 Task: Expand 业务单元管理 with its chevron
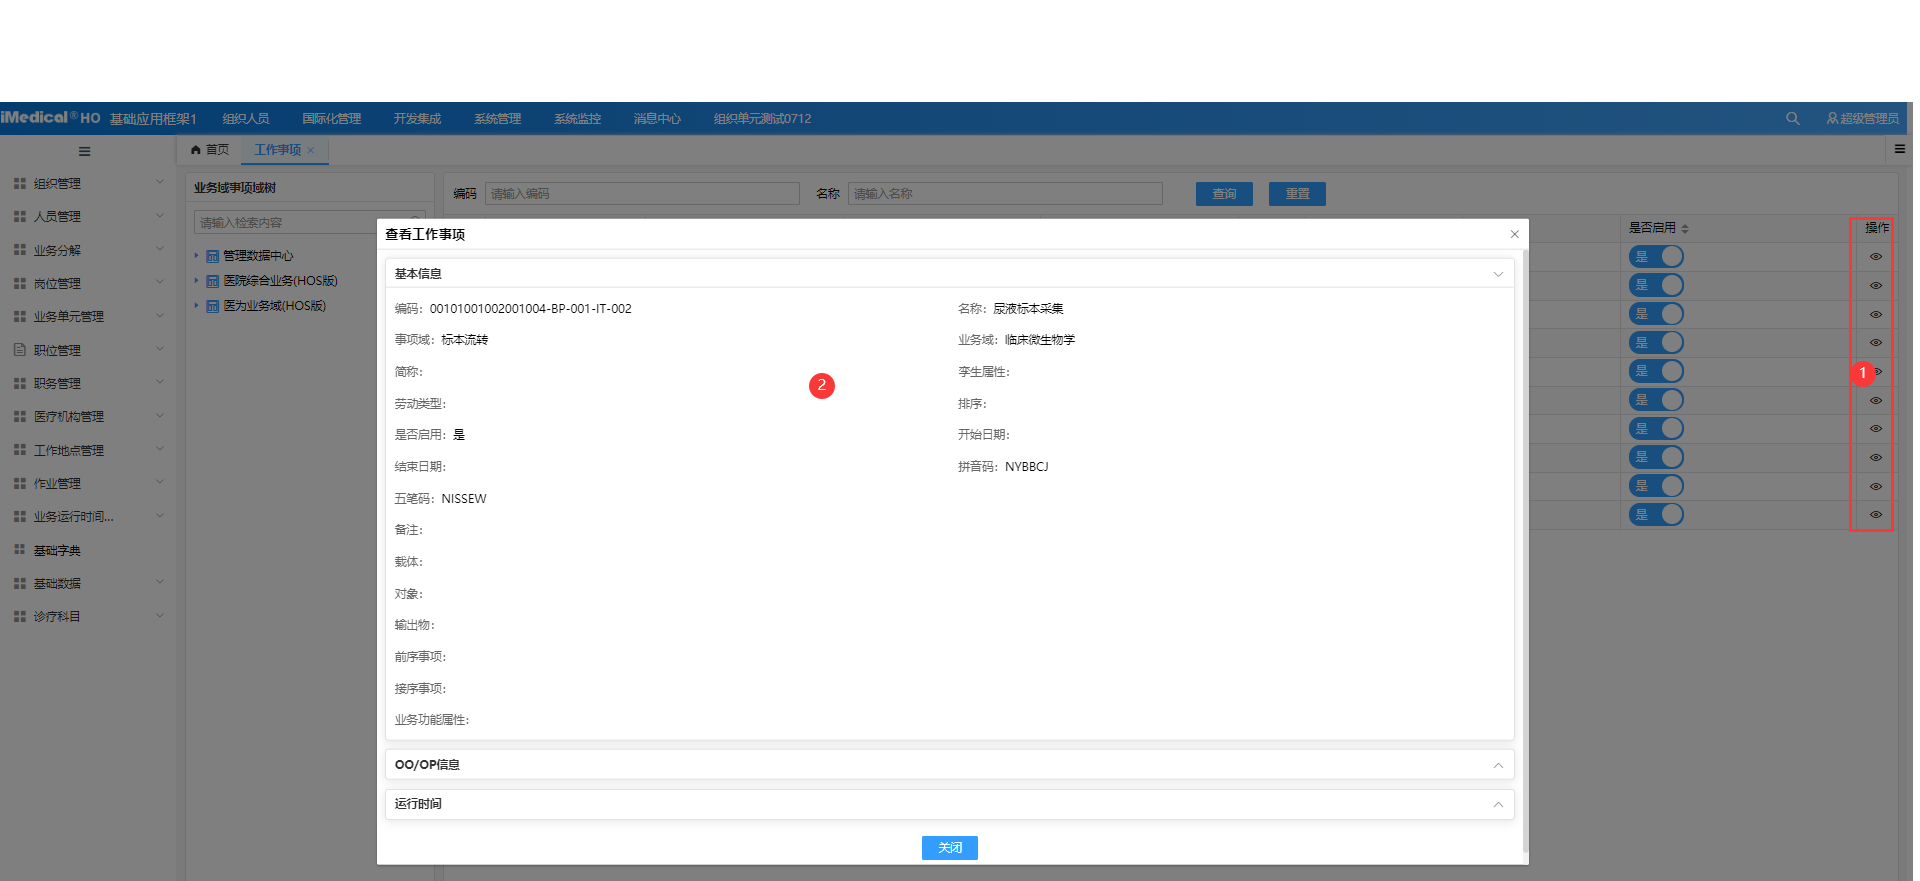pyautogui.click(x=160, y=316)
